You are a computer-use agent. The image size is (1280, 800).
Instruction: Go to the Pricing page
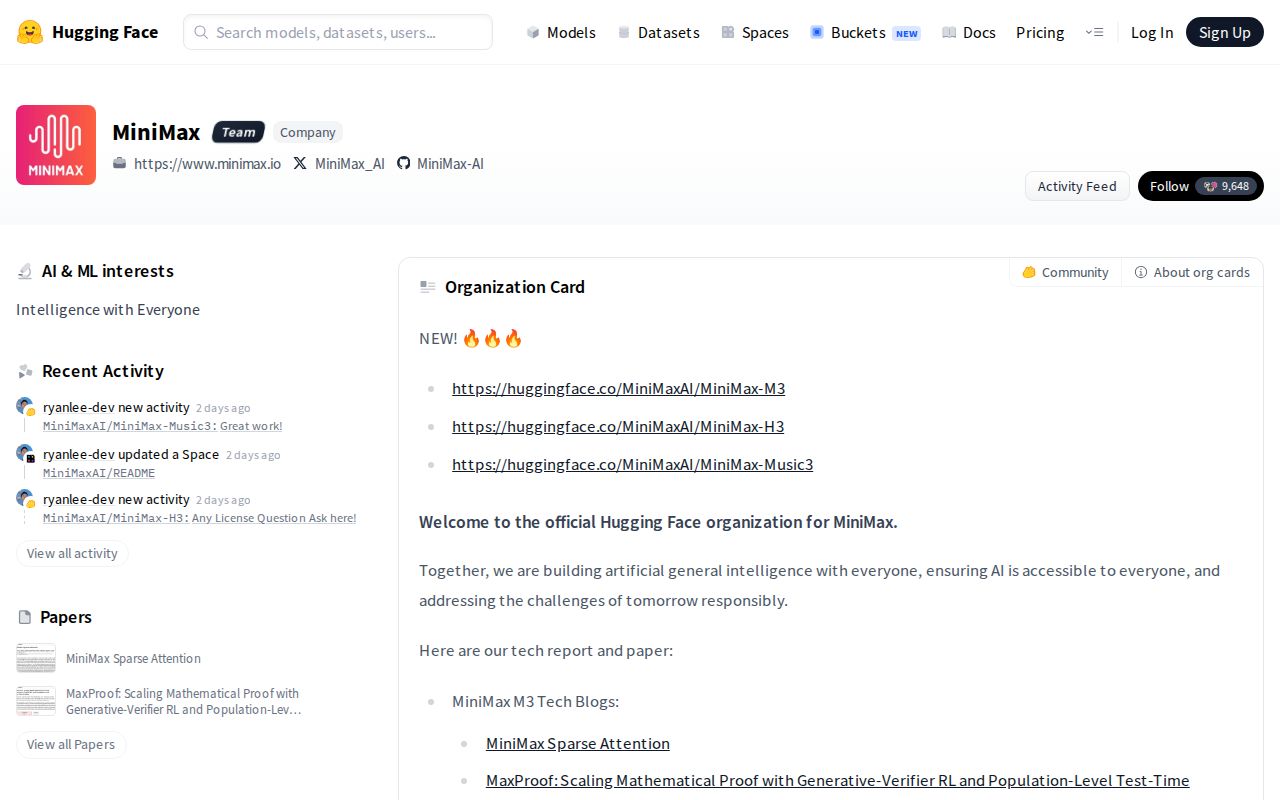(1040, 32)
